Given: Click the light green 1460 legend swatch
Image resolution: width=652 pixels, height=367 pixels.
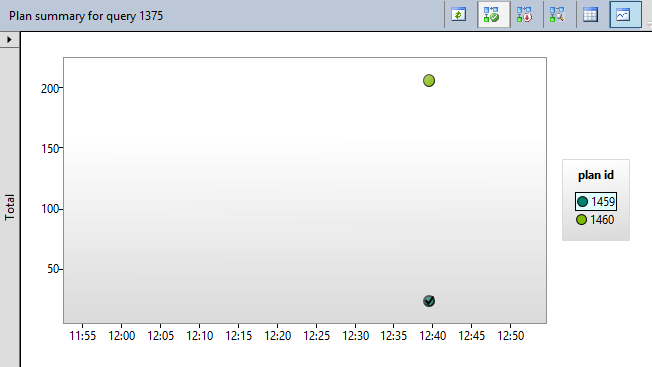Looking at the screenshot, I should tap(581, 220).
